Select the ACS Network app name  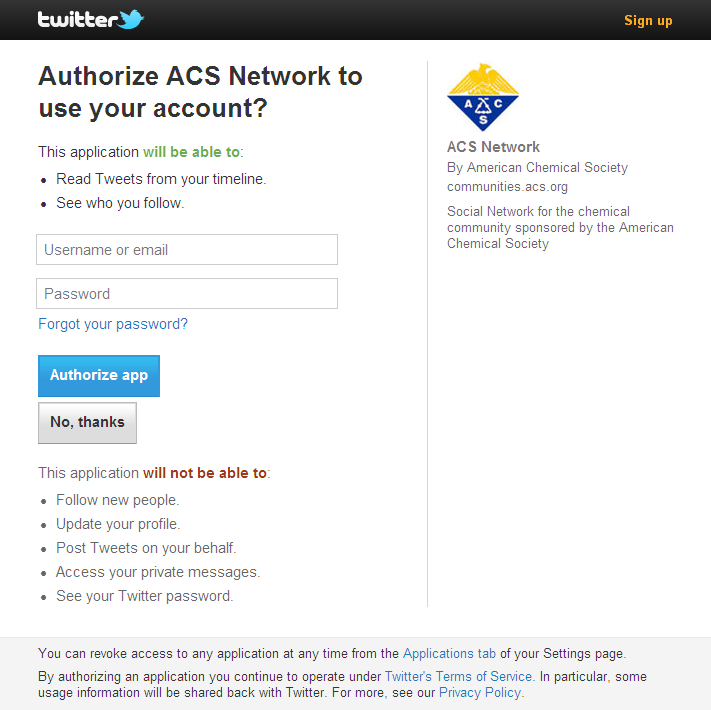(x=493, y=147)
